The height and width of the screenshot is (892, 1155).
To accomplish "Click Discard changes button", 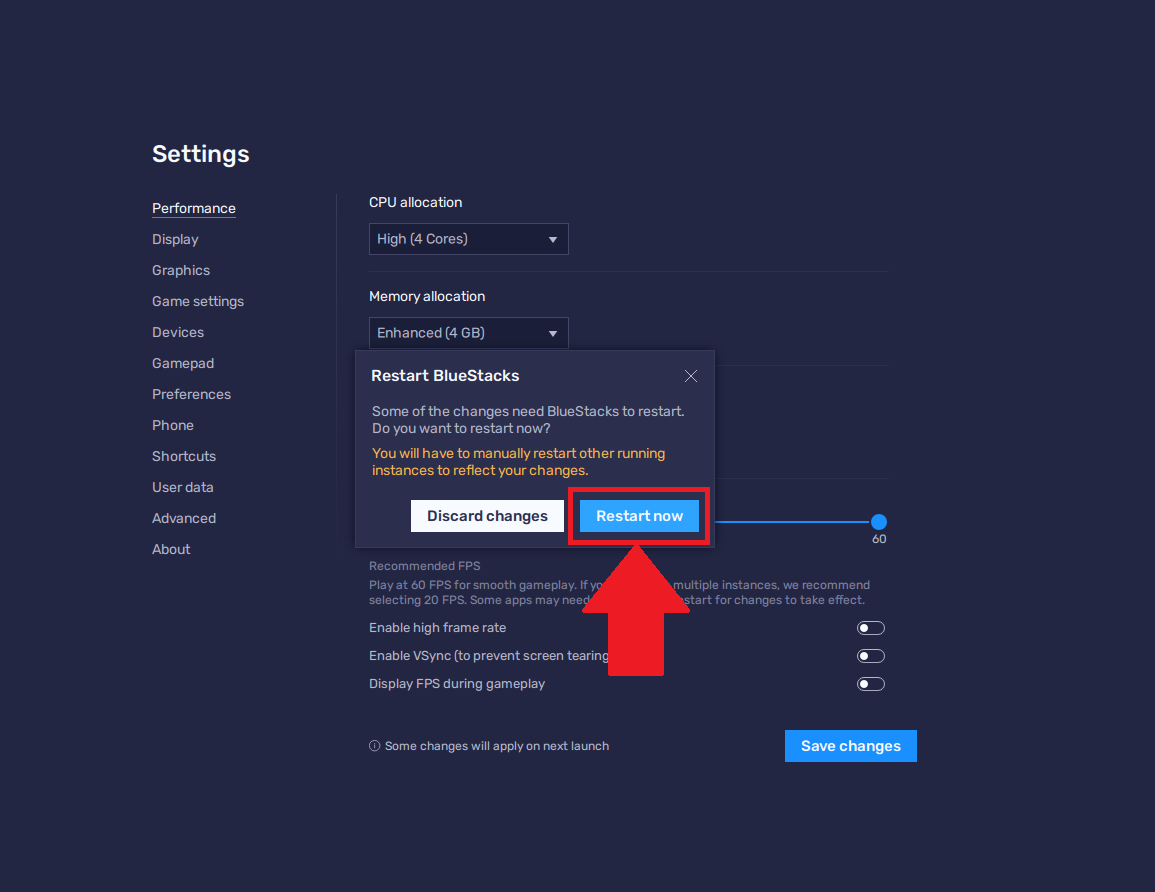I will (487, 516).
